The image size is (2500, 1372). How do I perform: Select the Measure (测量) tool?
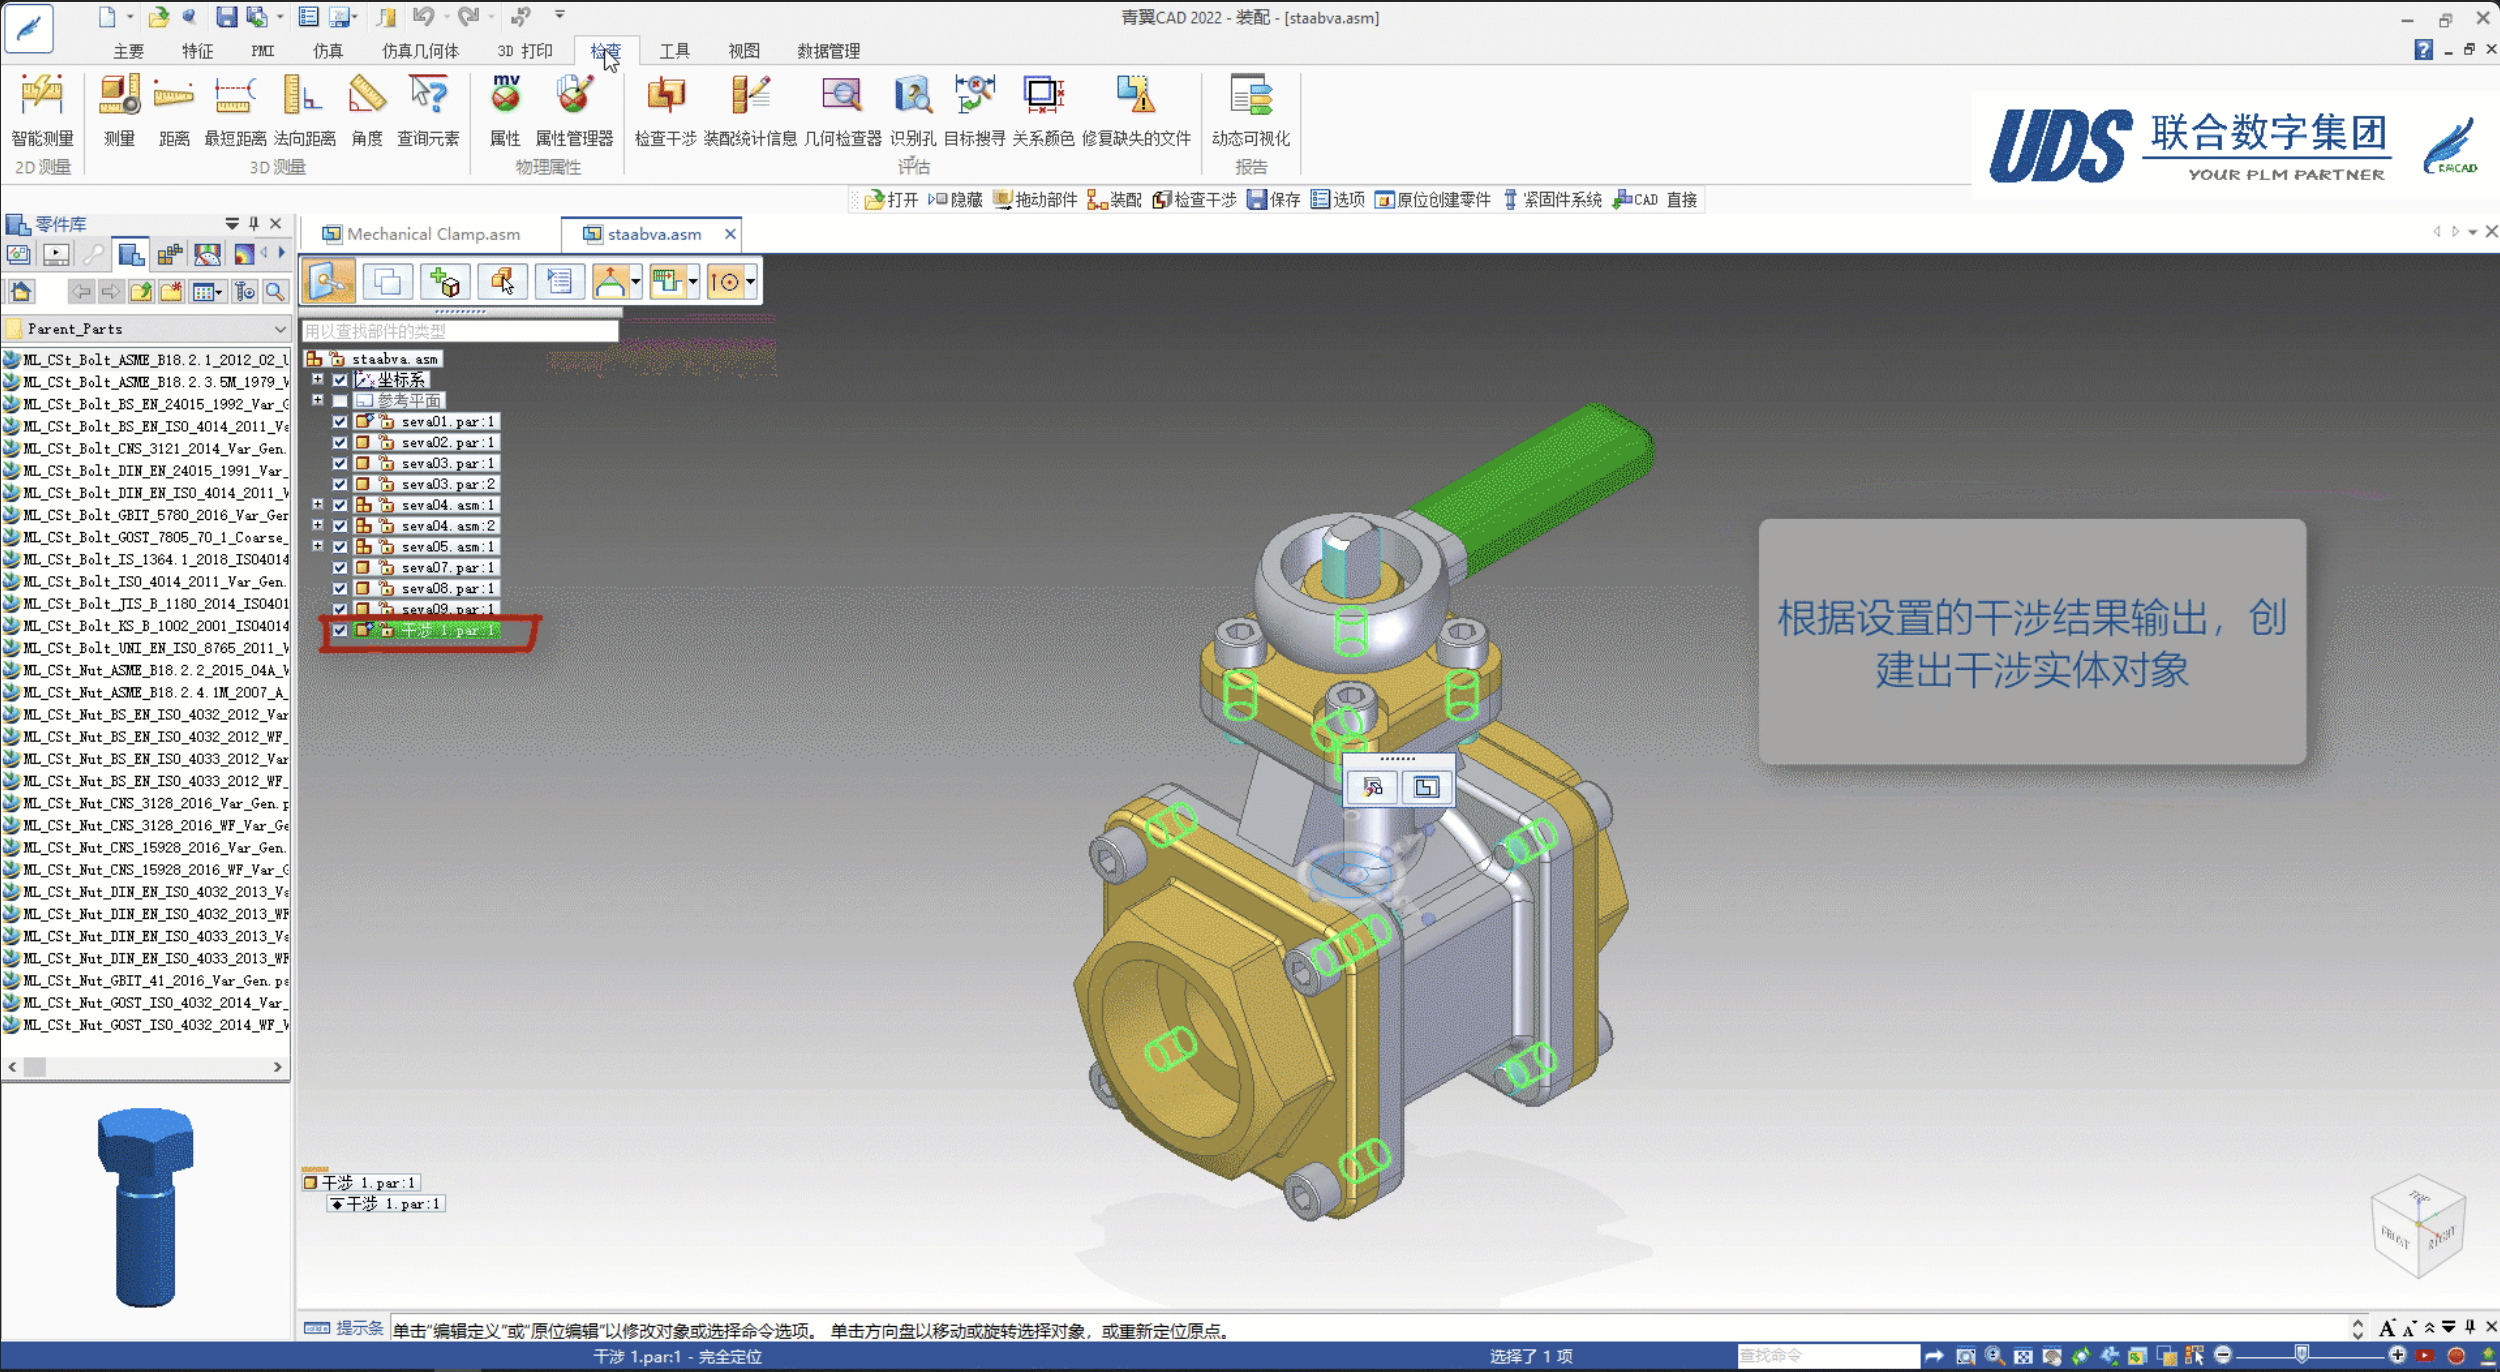click(x=119, y=111)
